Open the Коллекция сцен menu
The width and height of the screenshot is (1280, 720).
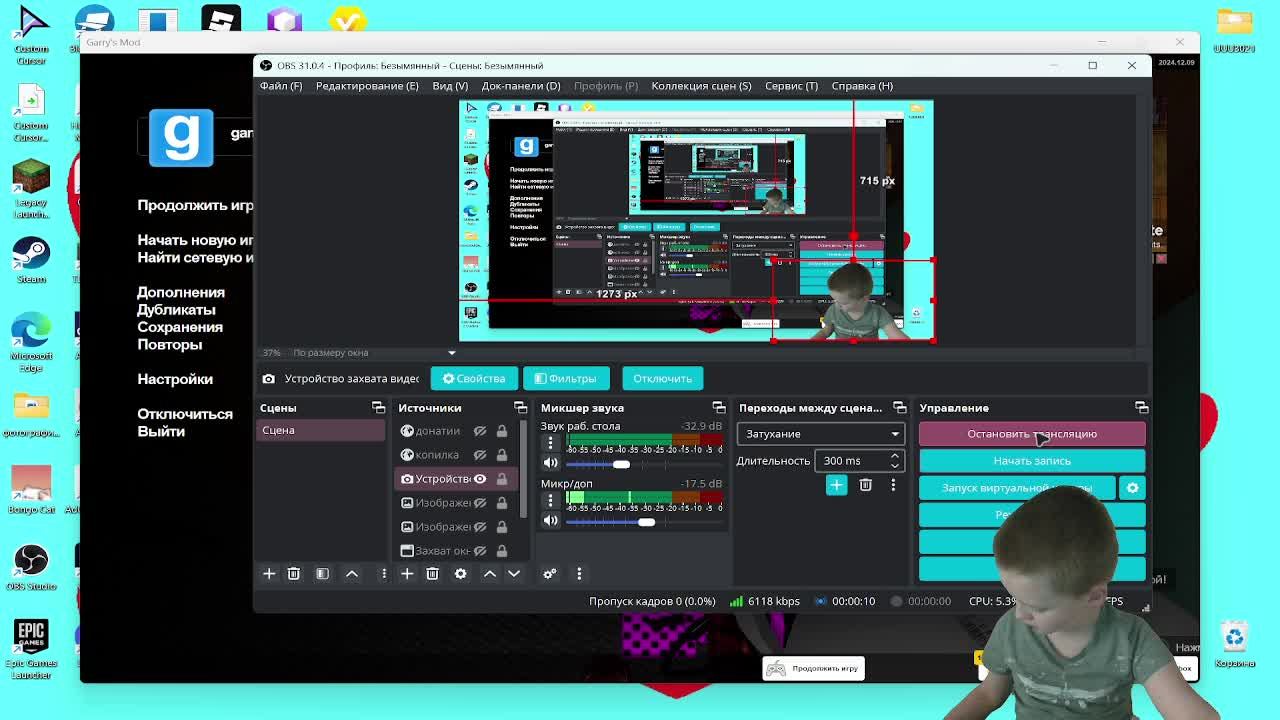(x=701, y=86)
